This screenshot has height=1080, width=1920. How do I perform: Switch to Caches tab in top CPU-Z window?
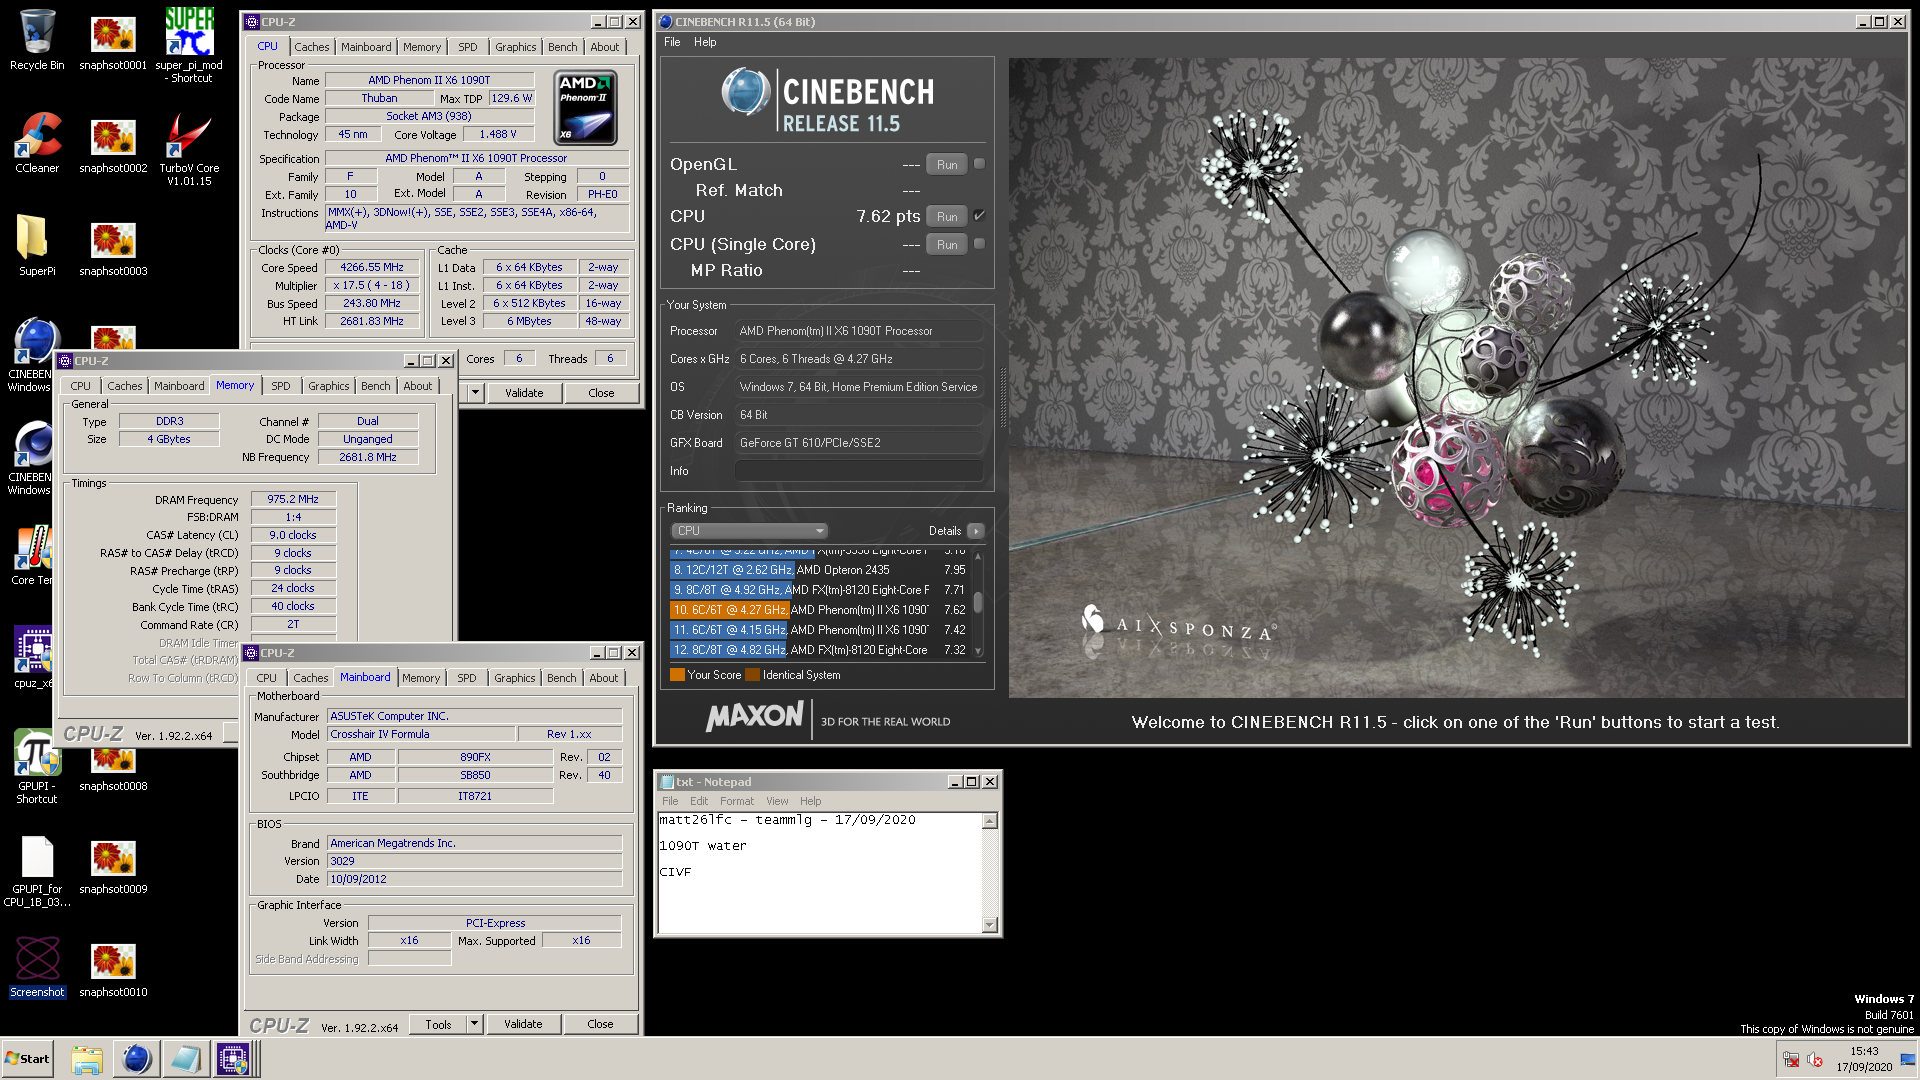point(311,47)
